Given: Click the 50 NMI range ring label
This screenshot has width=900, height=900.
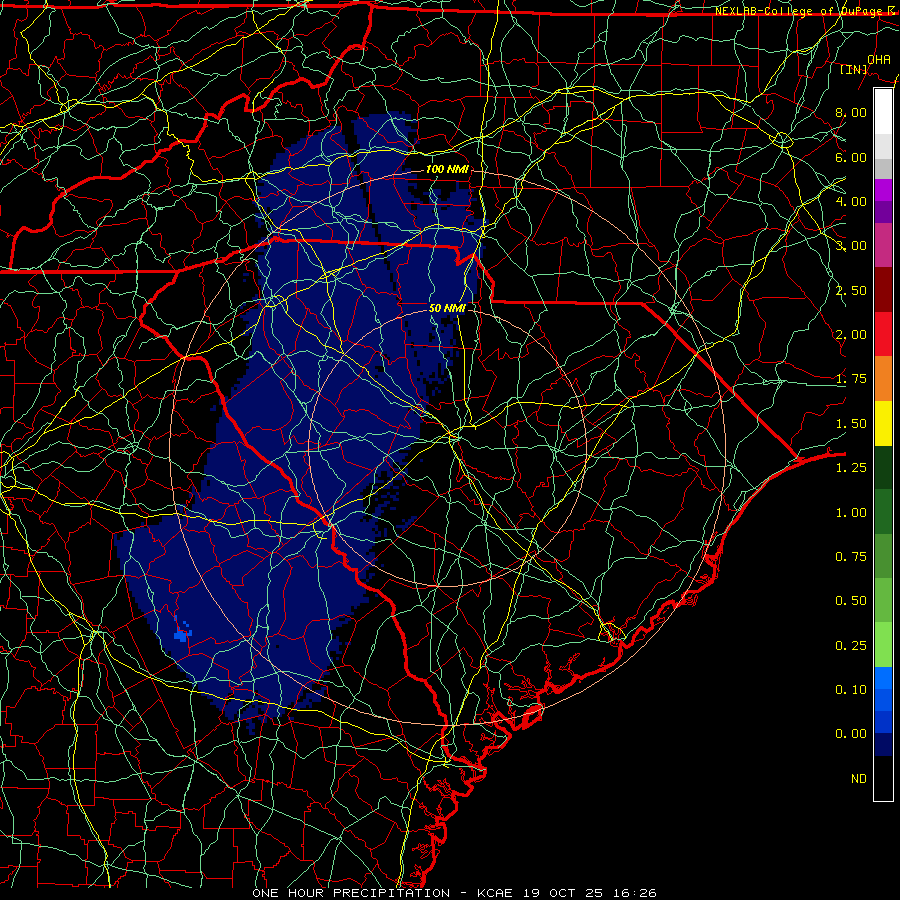Looking at the screenshot, I should click(447, 308).
